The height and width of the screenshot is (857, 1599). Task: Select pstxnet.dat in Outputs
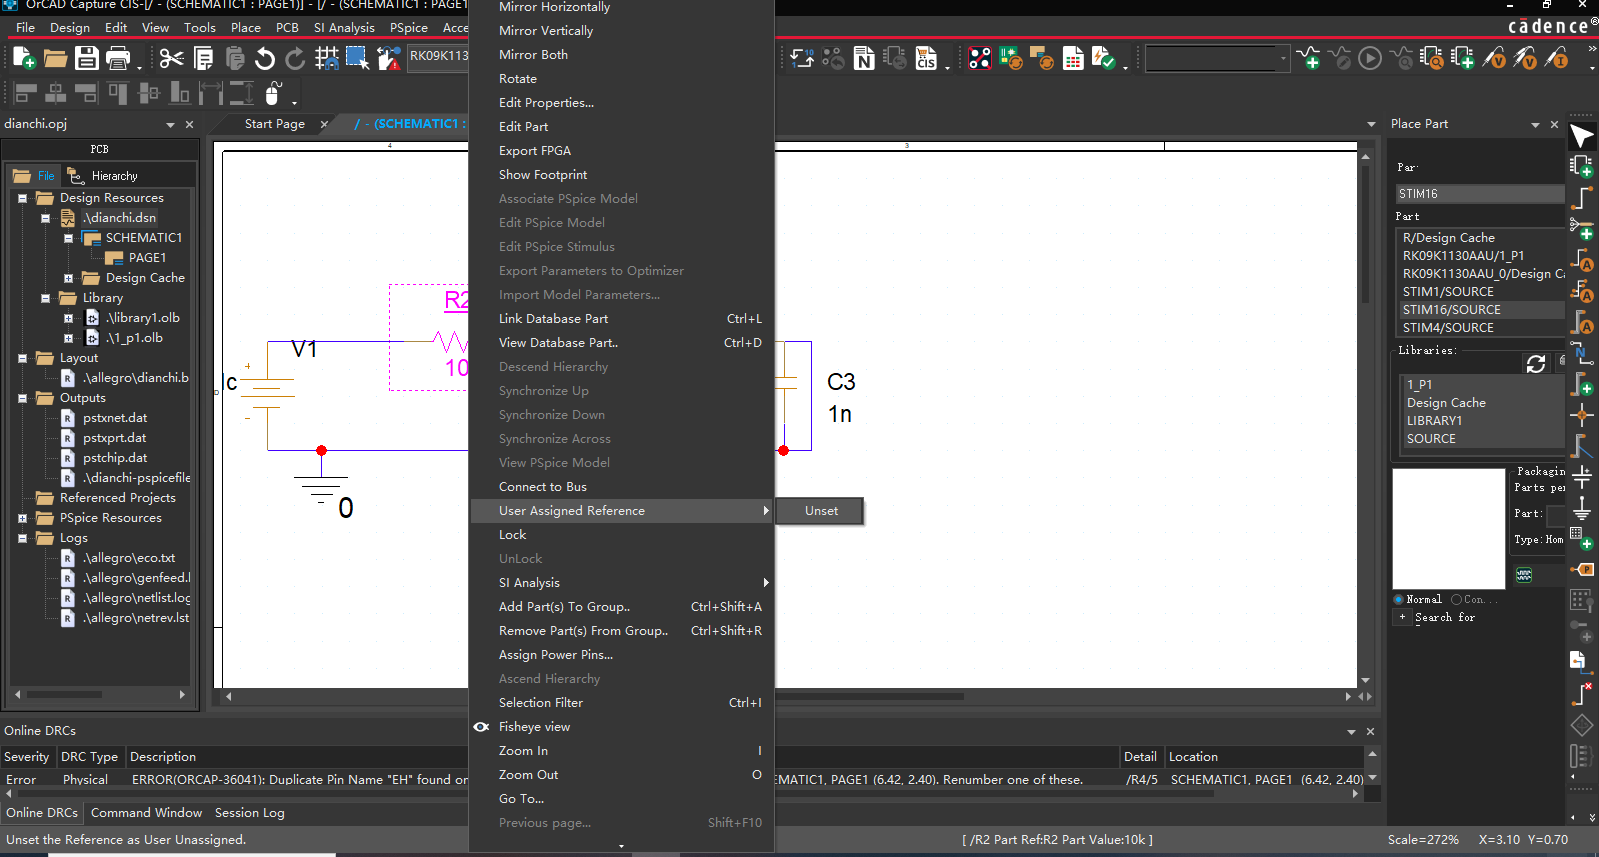115,418
